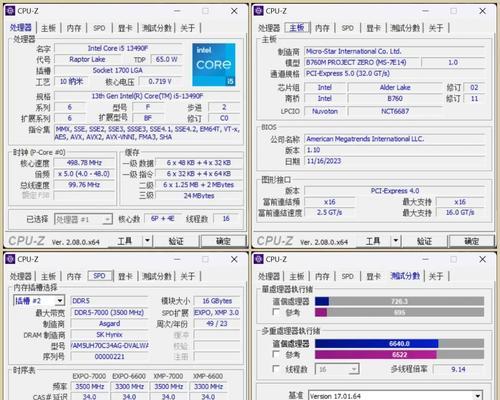
Task: Tick the 参考 checkbox under multi-thread benchmark
Action: (x=276, y=354)
